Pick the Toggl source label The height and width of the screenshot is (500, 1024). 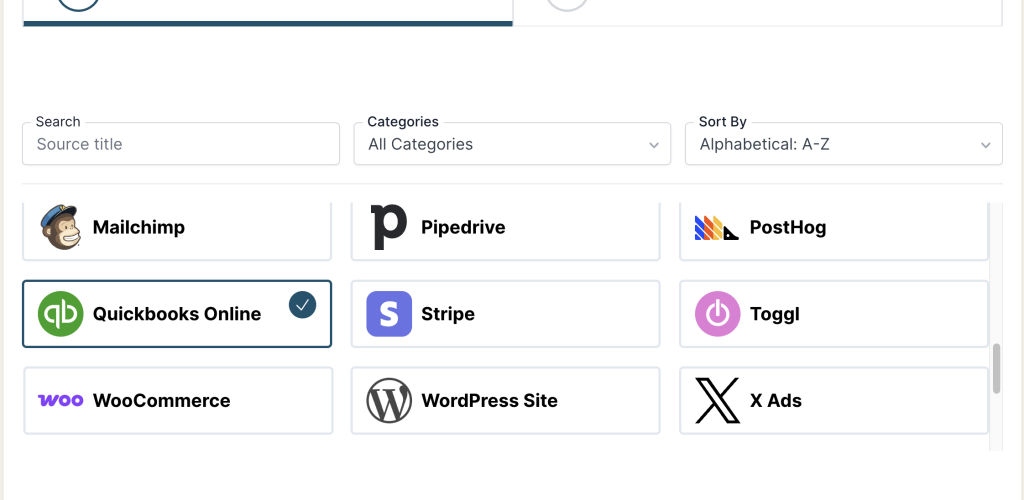[x=775, y=314]
